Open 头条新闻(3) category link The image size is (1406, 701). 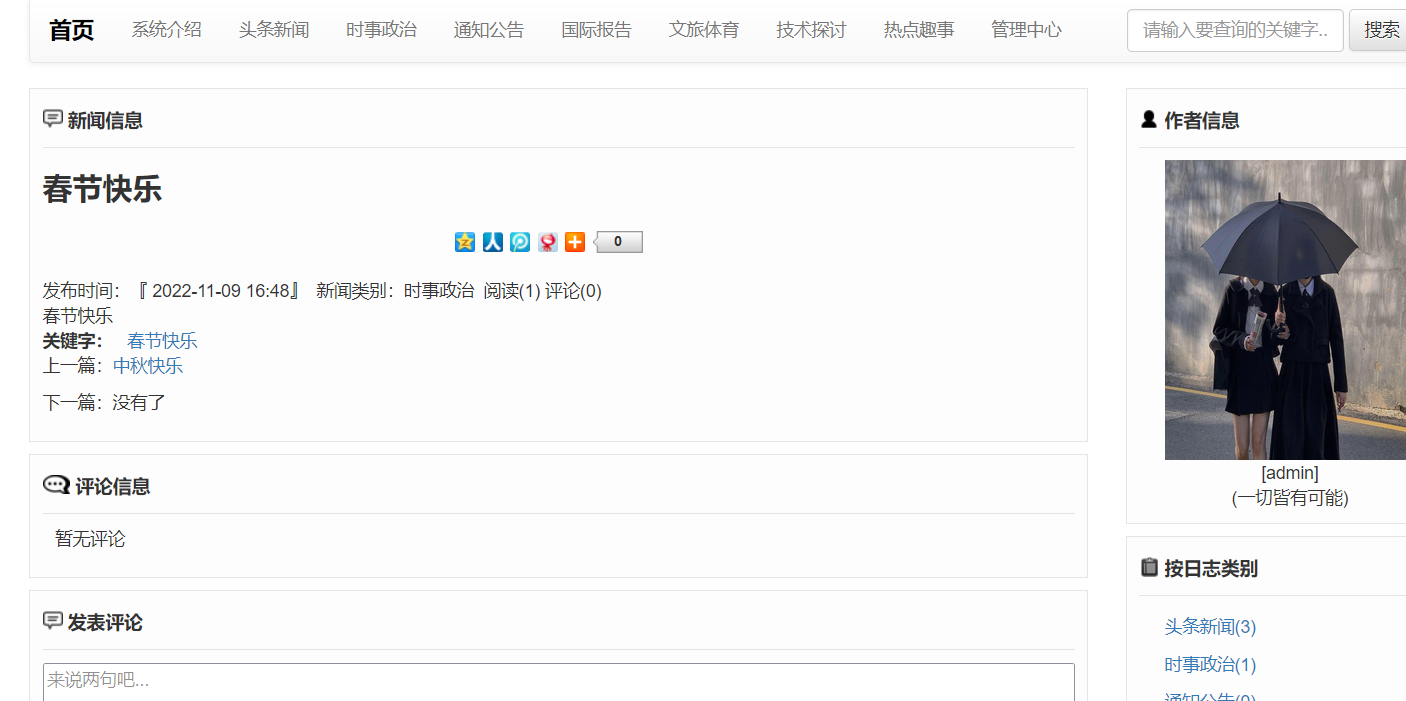point(1210,627)
